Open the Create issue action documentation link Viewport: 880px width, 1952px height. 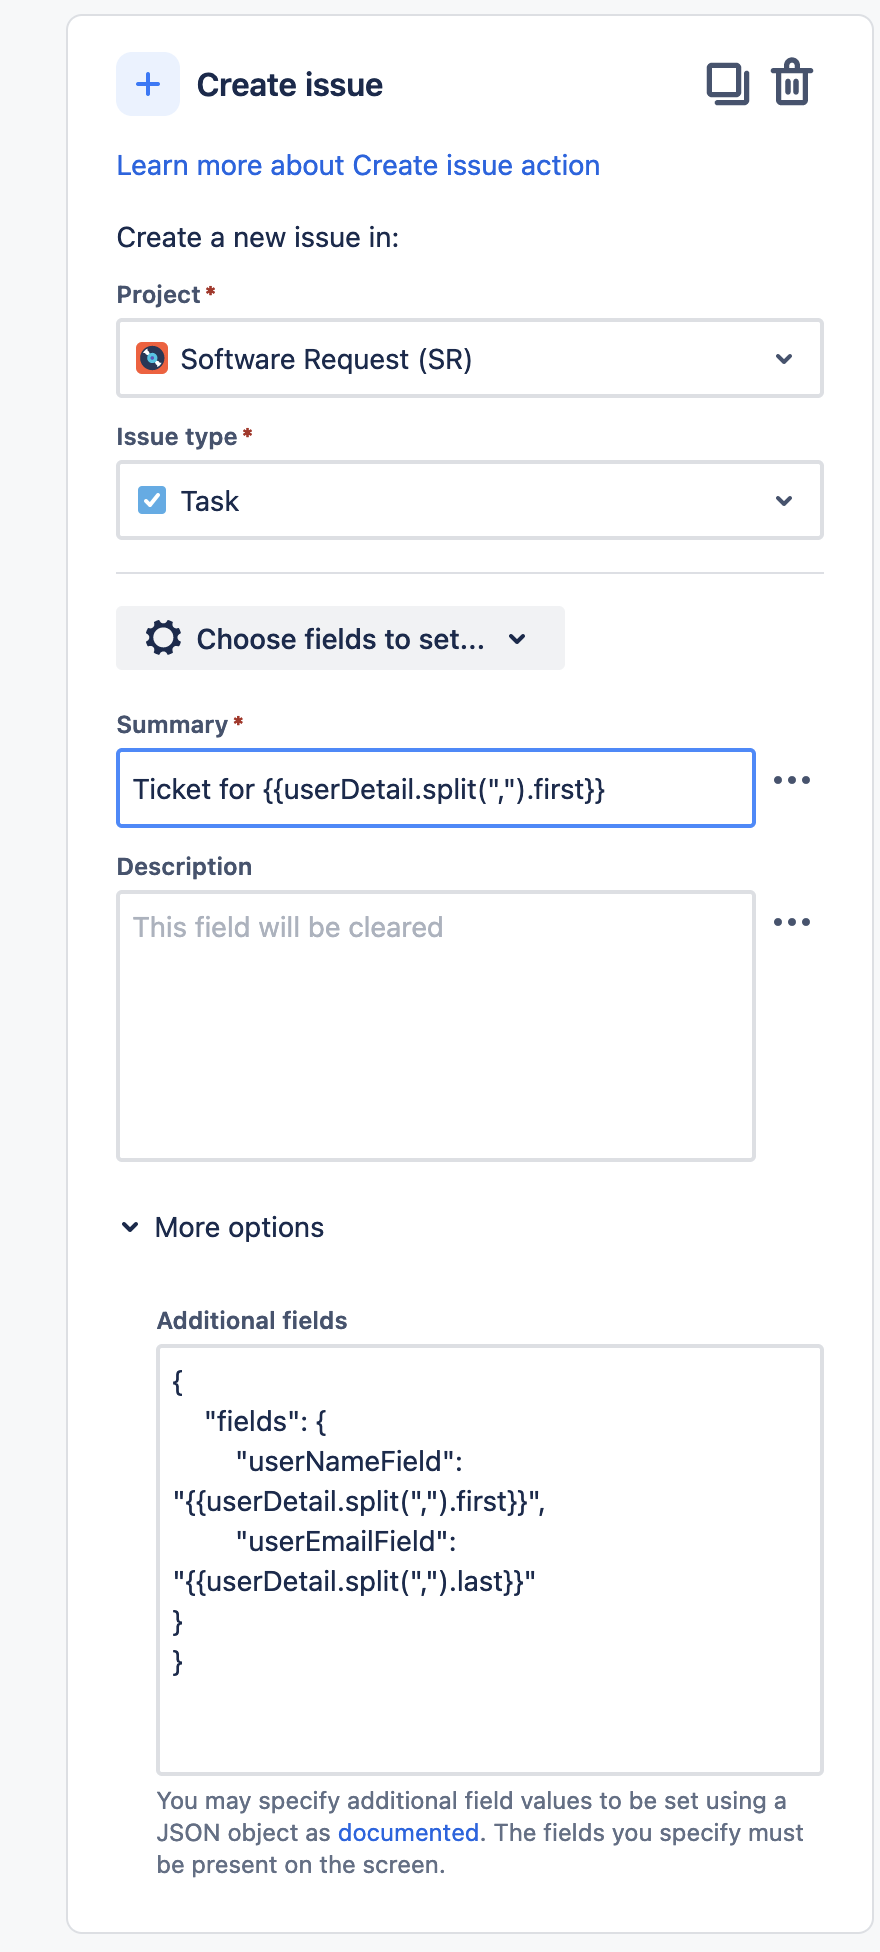357,165
